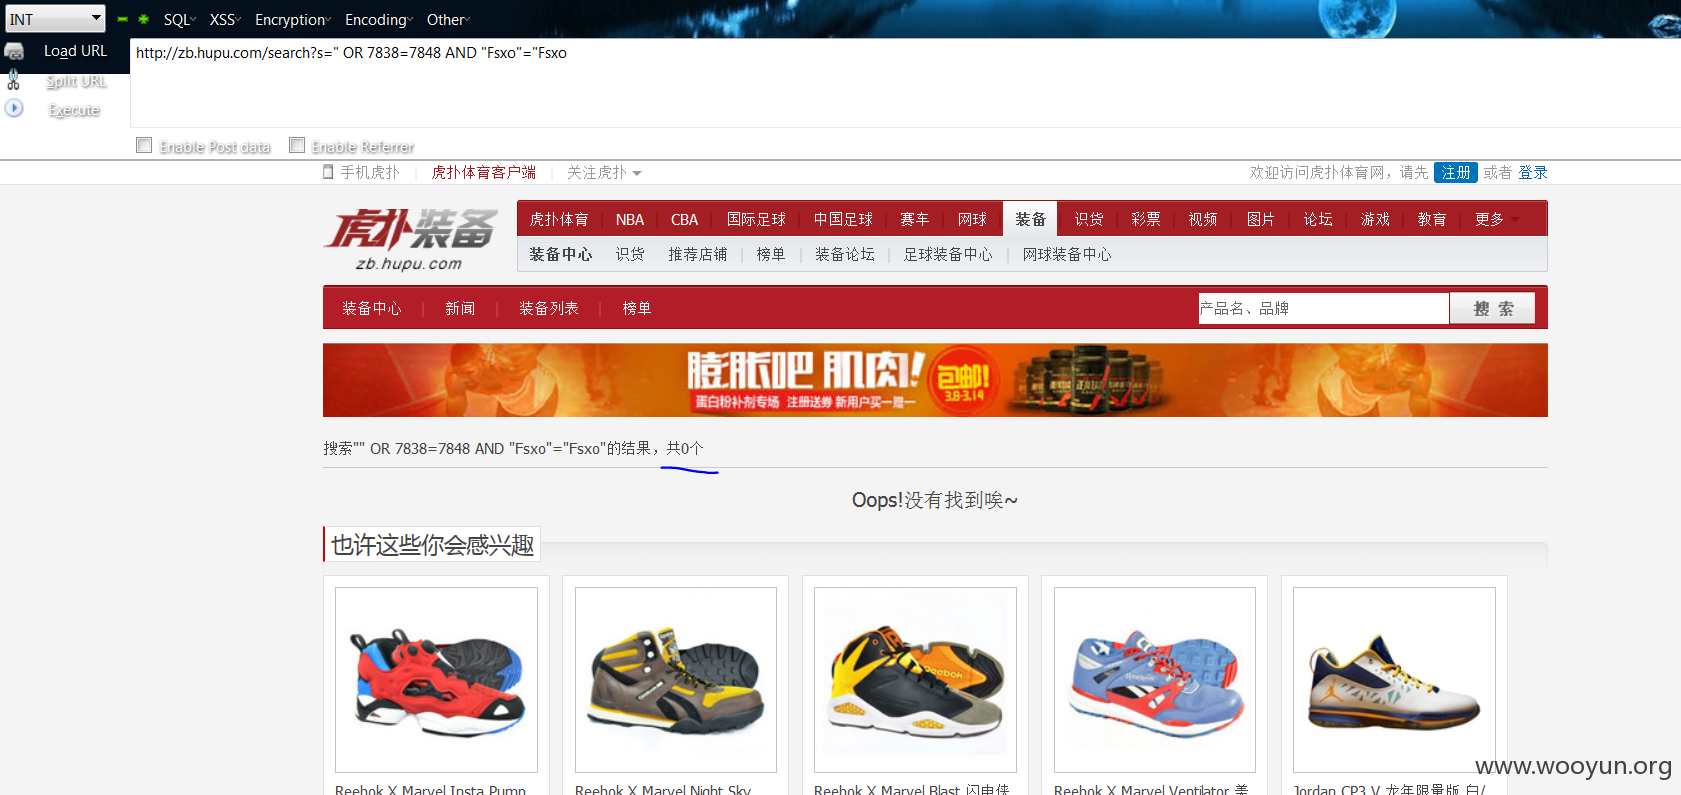This screenshot has width=1681, height=795.
Task: Open the INT type dropdown
Action: pos(55,18)
